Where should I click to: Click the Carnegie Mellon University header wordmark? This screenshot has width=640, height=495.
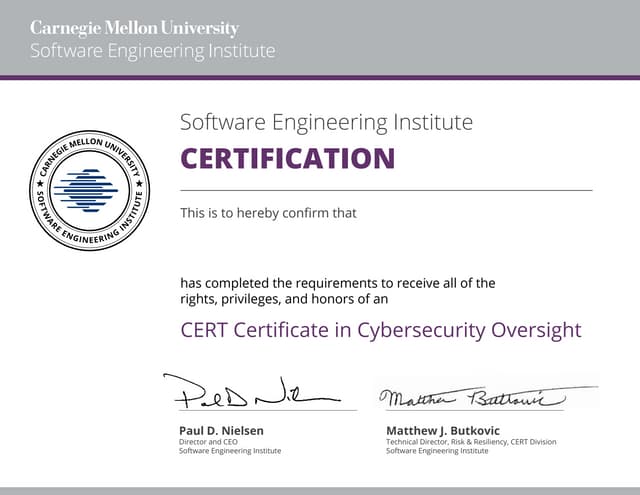click(x=134, y=28)
